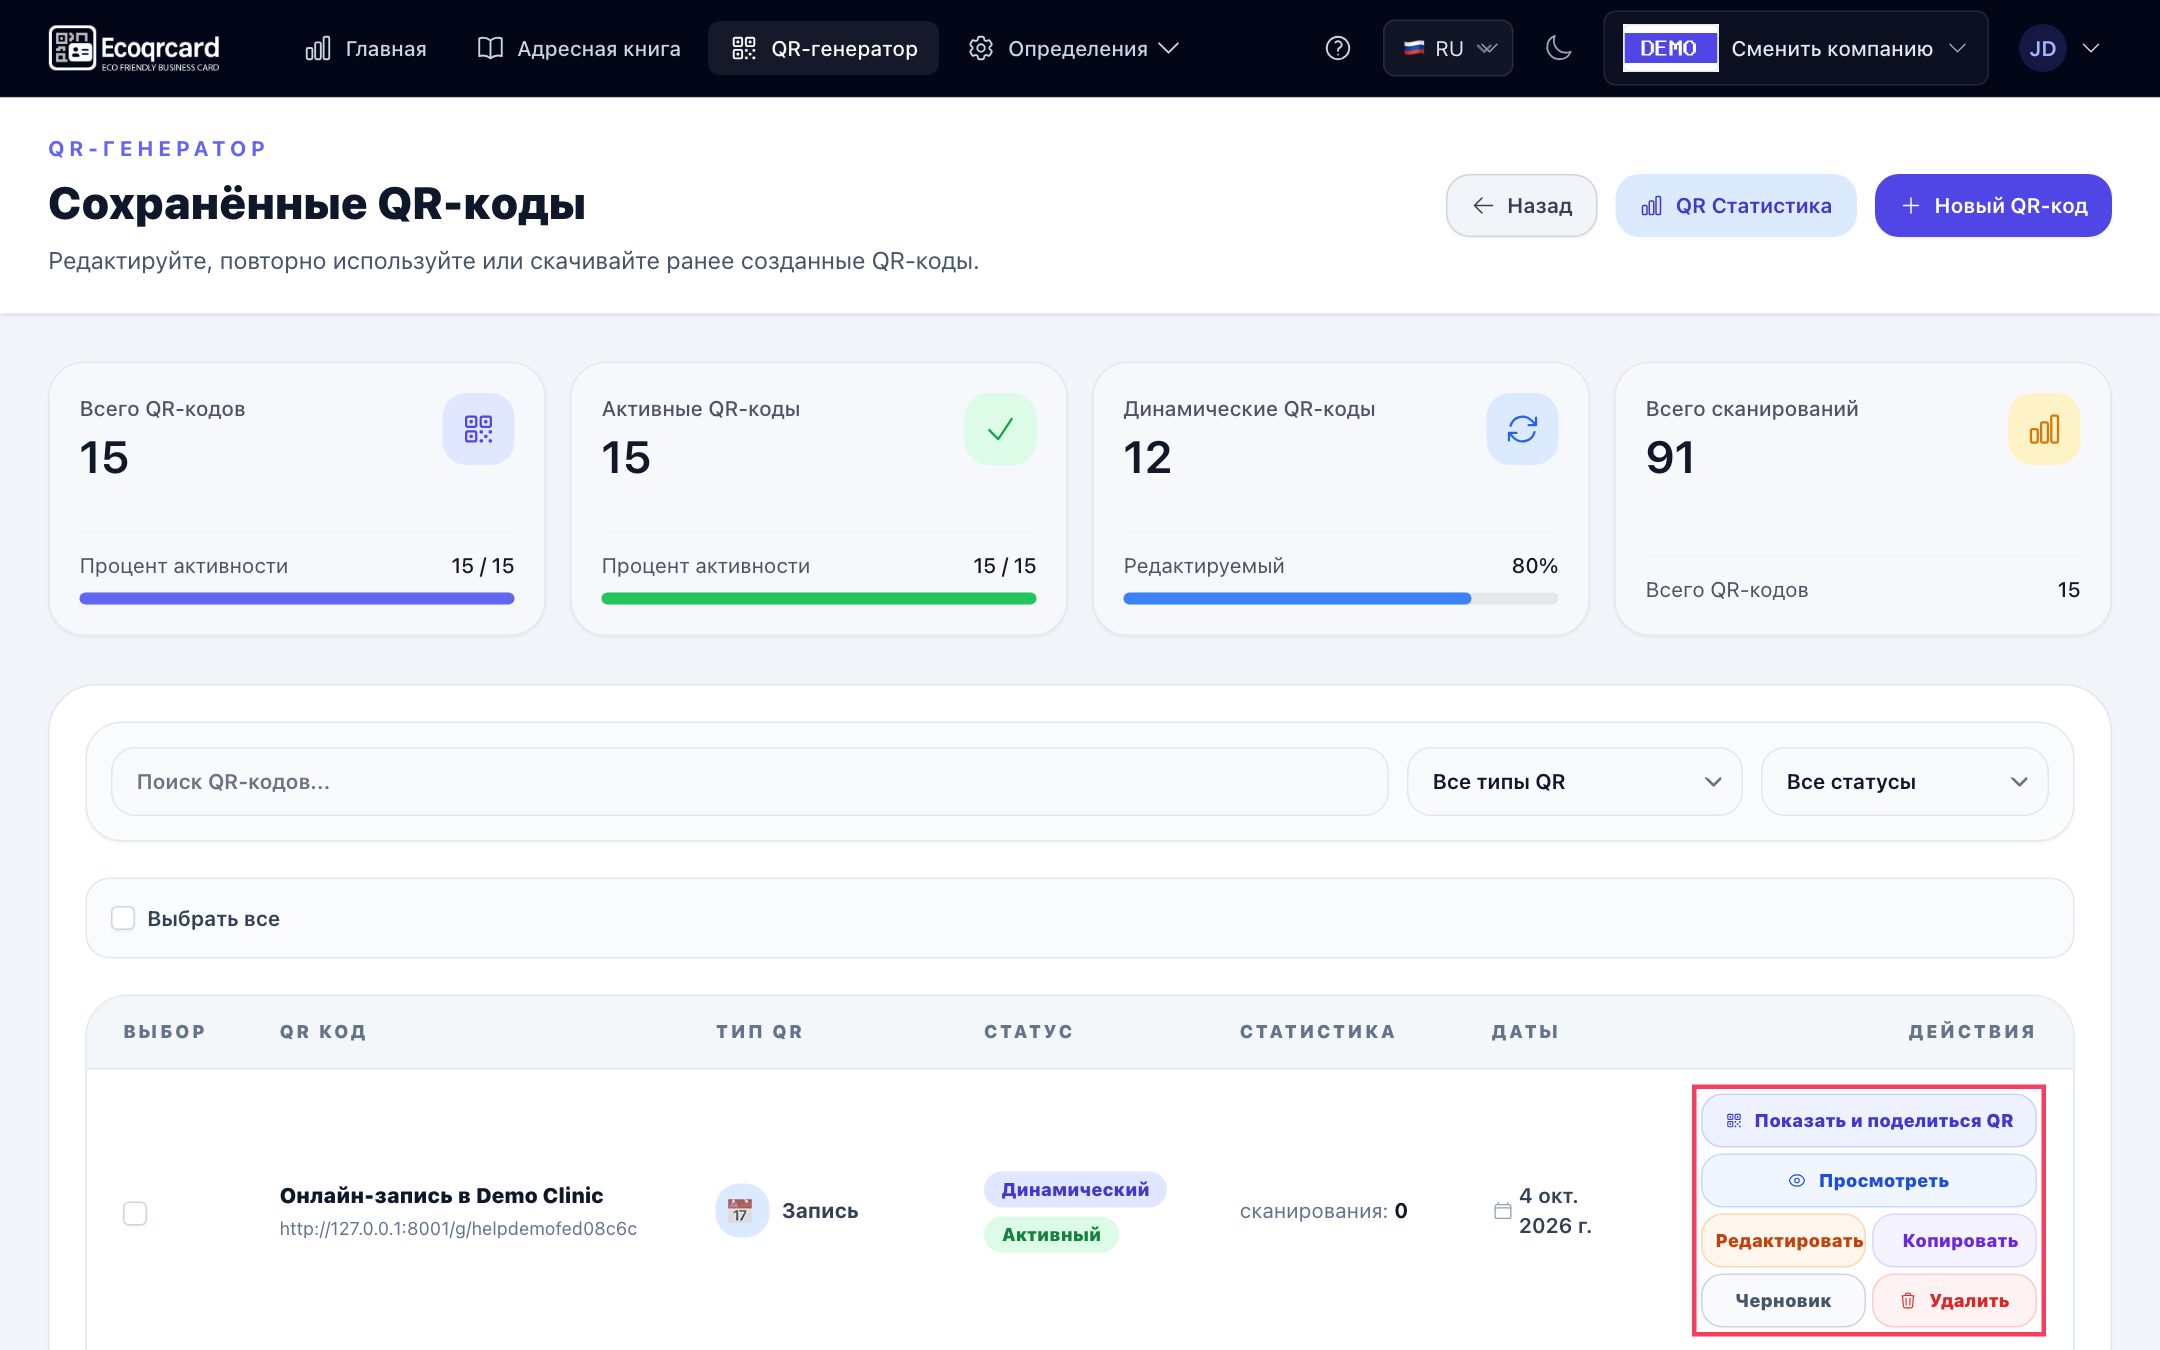Image resolution: width=2160 pixels, height=1350 pixels.
Task: Delete the QR code with Удалить
Action: pos(1955,1301)
